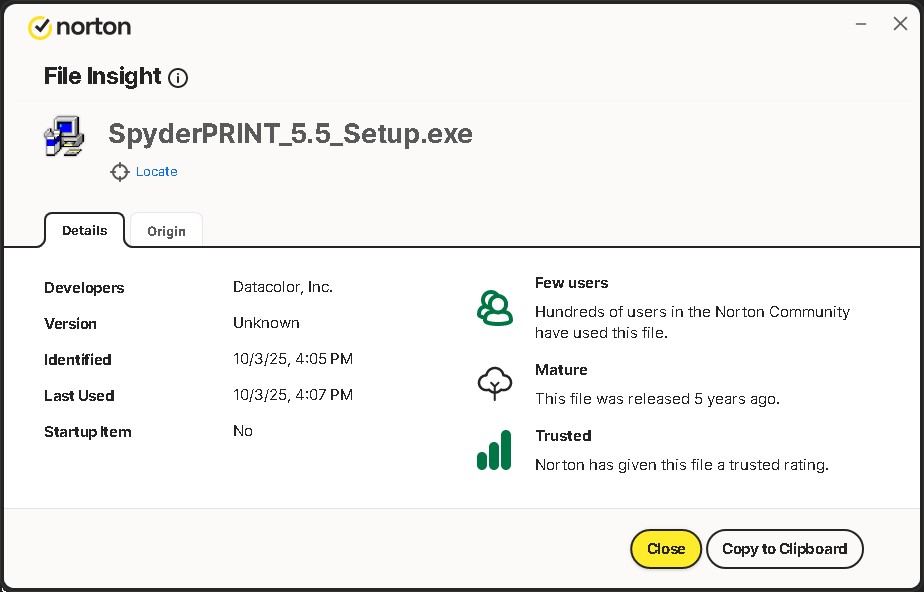Viewport: 924px width, 592px height.
Task: Minimize the Norton File Insight window
Action: [x=861, y=24]
